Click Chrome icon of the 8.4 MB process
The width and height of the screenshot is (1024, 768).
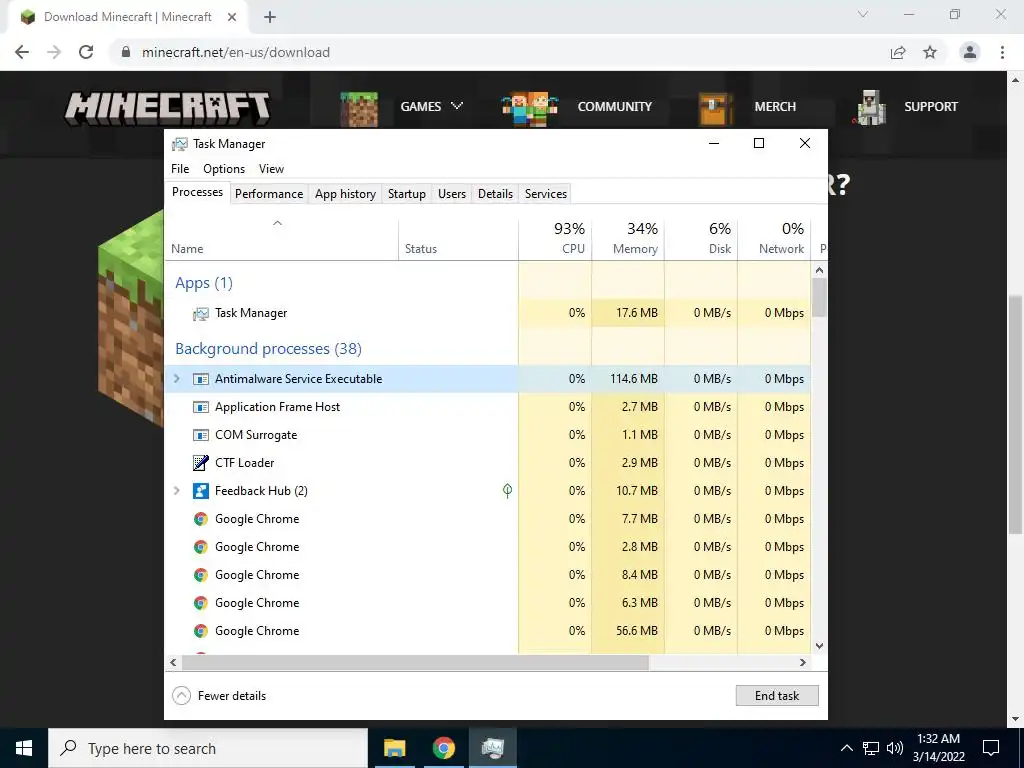pyautogui.click(x=200, y=575)
